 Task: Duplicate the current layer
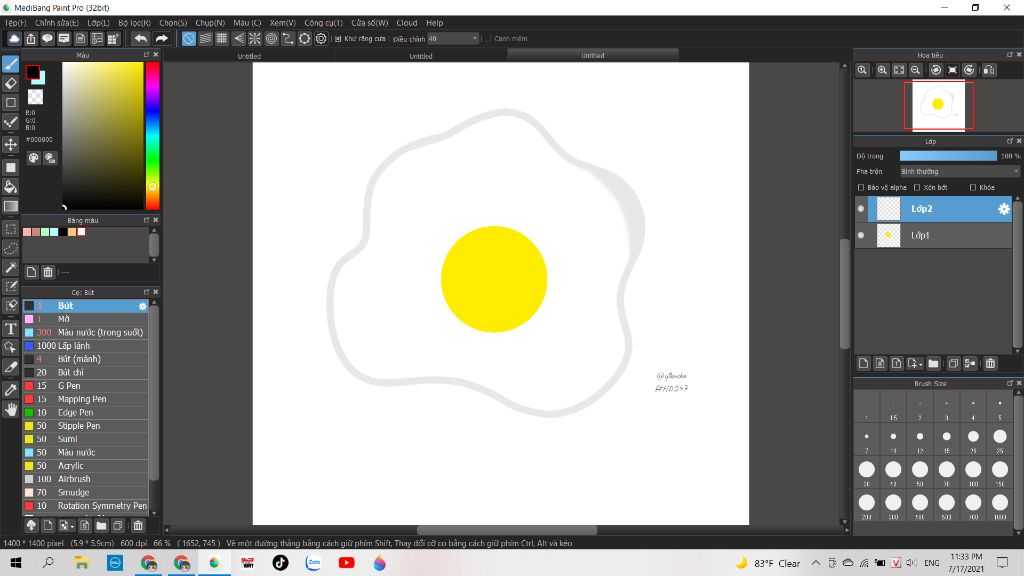click(953, 363)
